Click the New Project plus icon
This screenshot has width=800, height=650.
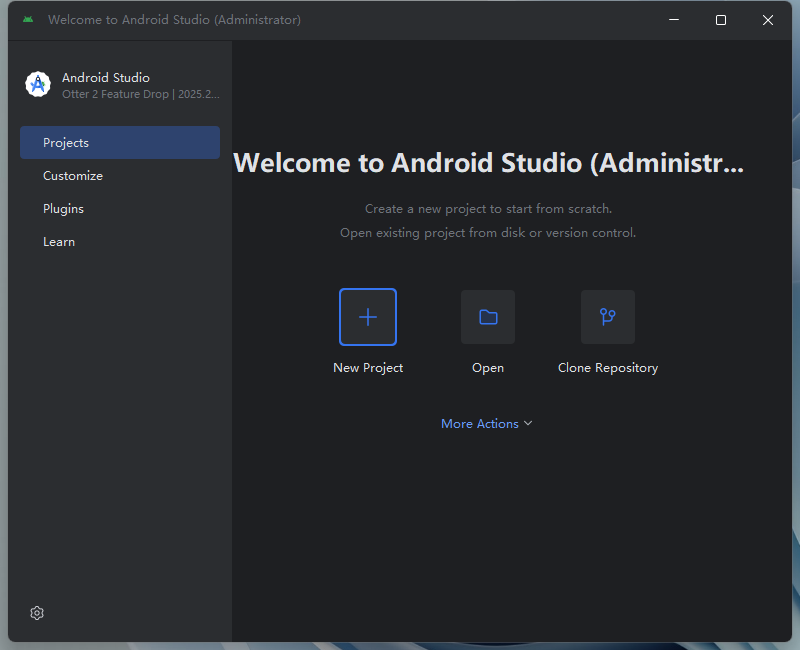pyautogui.click(x=368, y=317)
